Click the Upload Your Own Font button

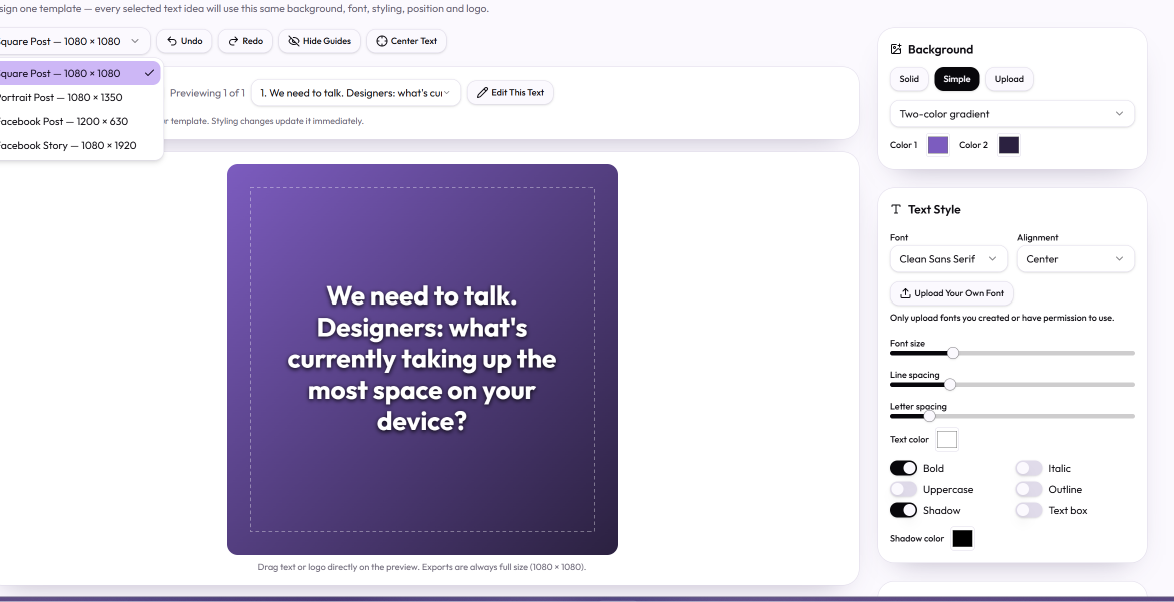pyautogui.click(x=952, y=293)
